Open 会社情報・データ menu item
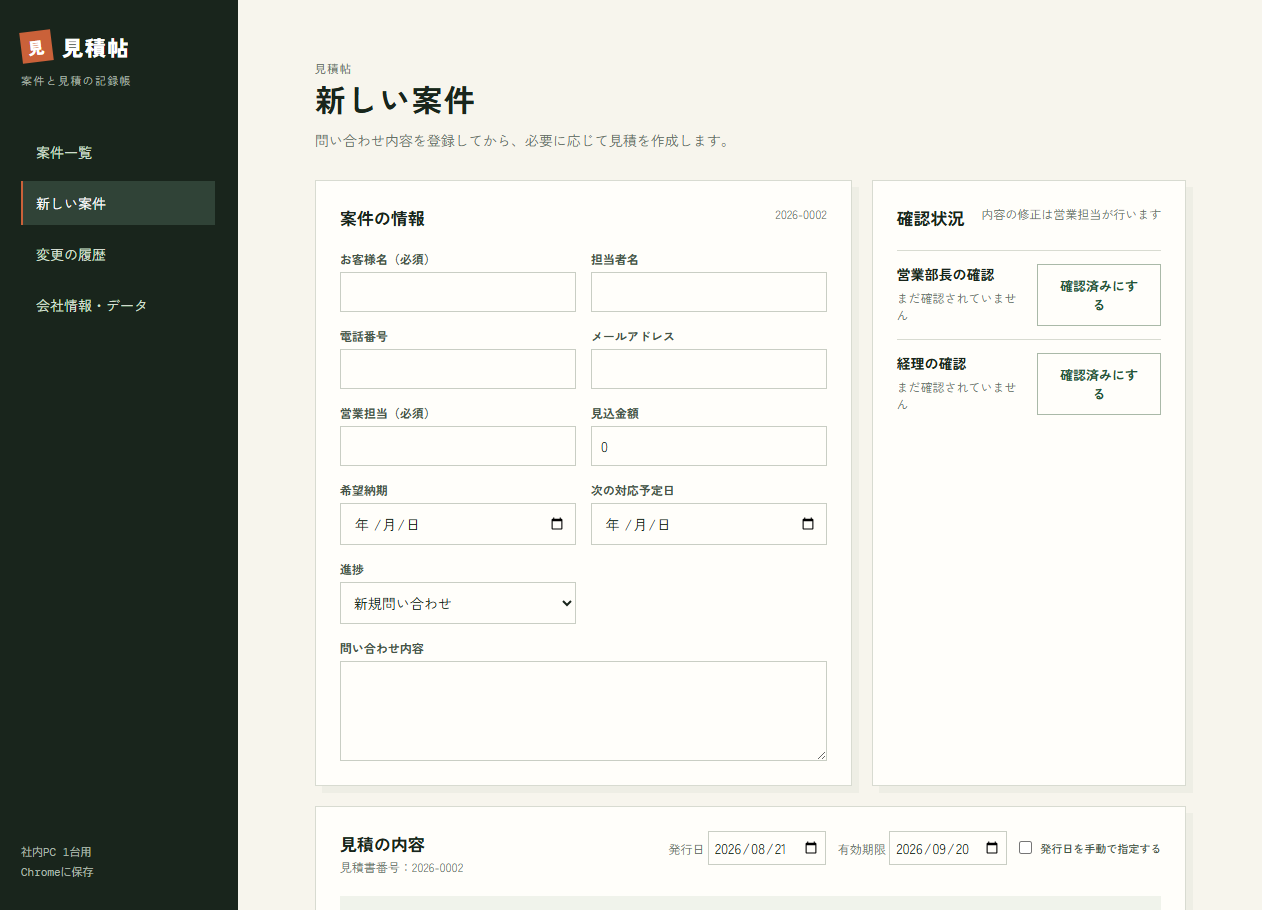The height and width of the screenshot is (910, 1262). (118, 305)
